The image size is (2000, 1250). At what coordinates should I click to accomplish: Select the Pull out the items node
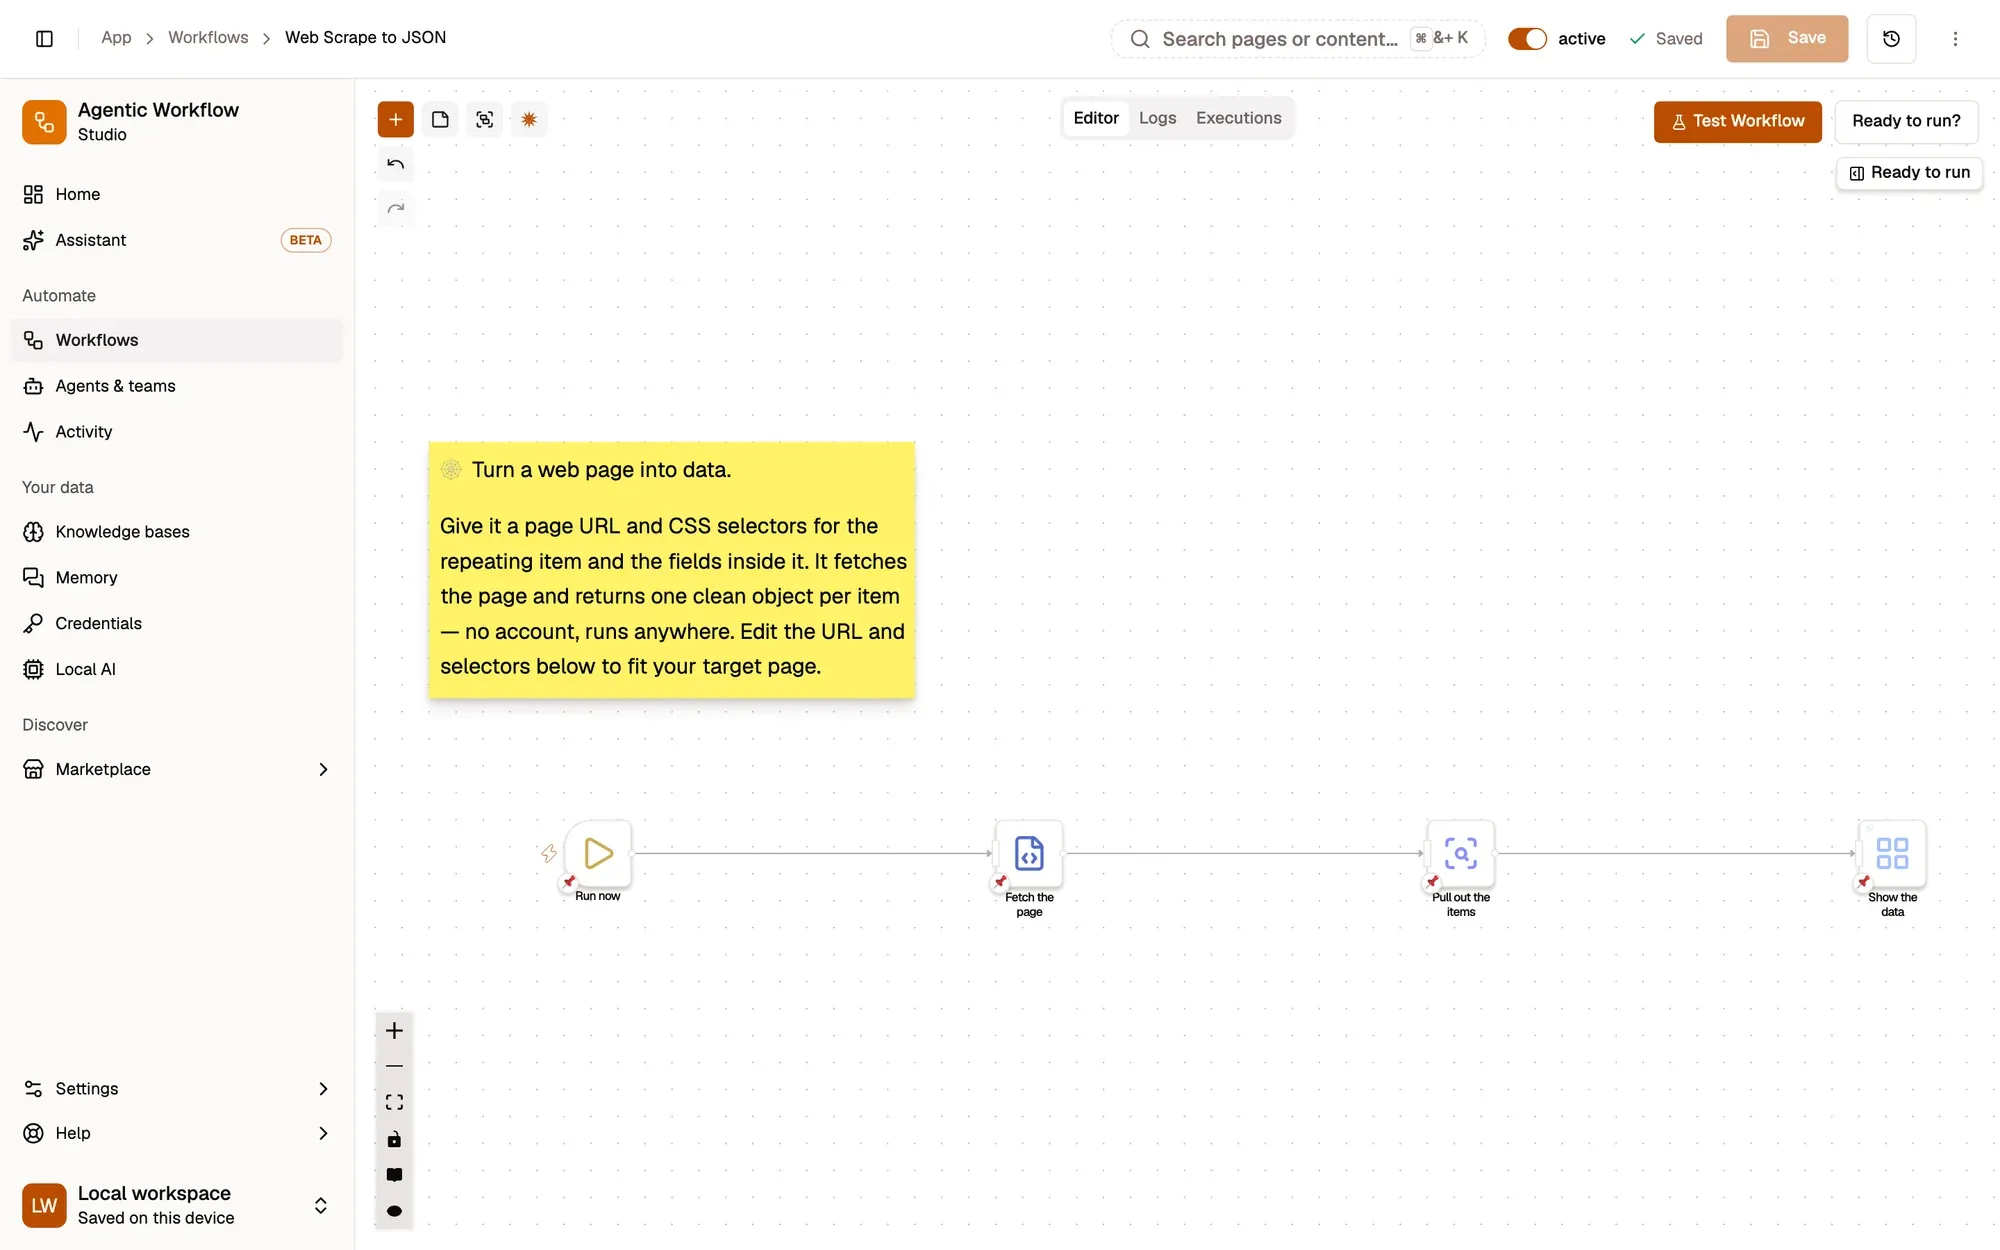[1461, 853]
